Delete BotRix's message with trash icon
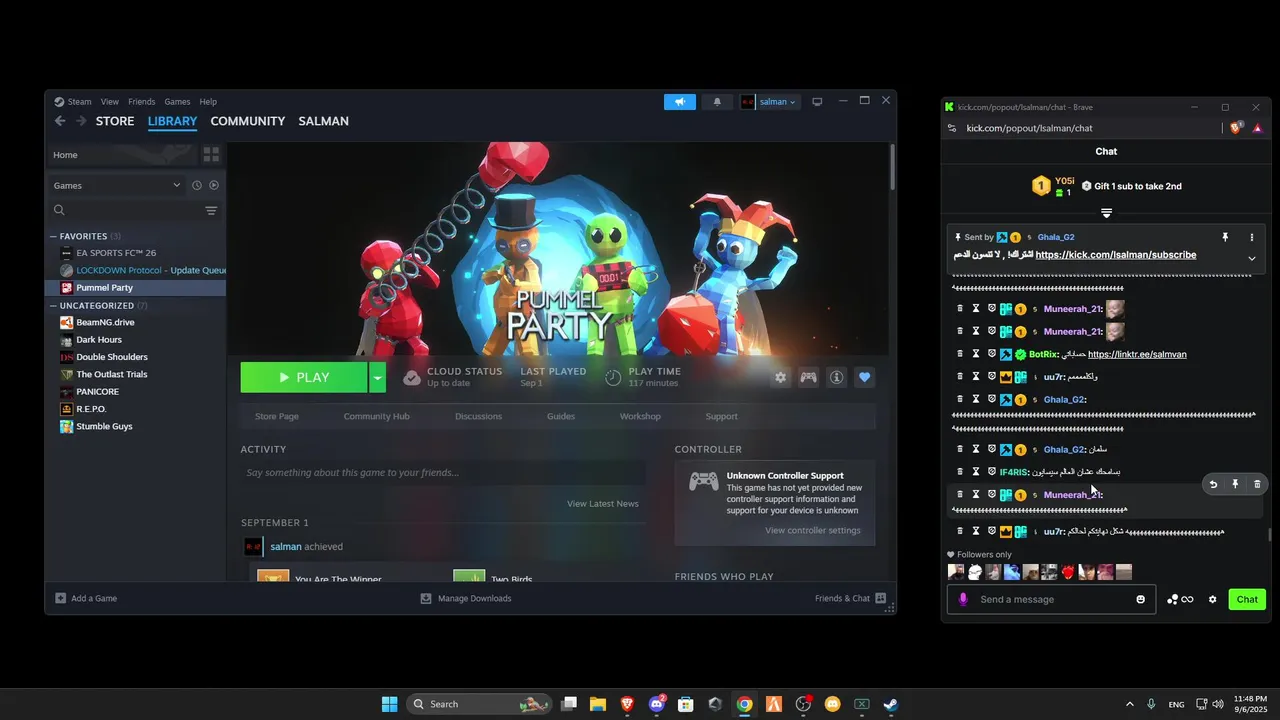 [x=960, y=354]
